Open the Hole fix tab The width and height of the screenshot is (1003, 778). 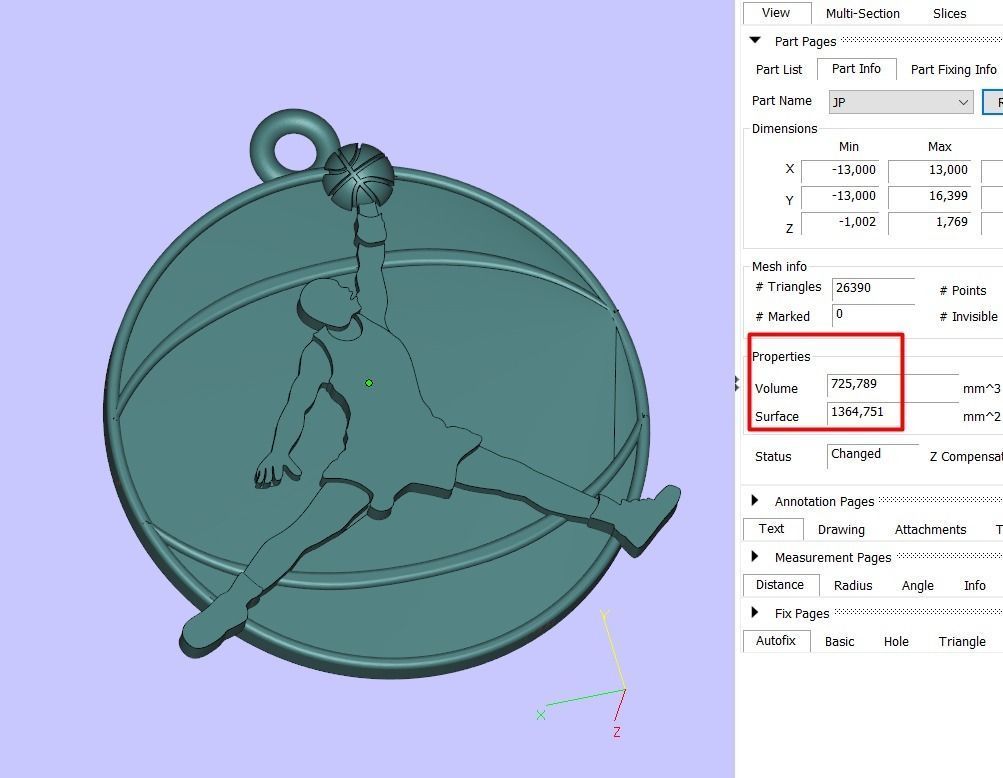pos(896,641)
